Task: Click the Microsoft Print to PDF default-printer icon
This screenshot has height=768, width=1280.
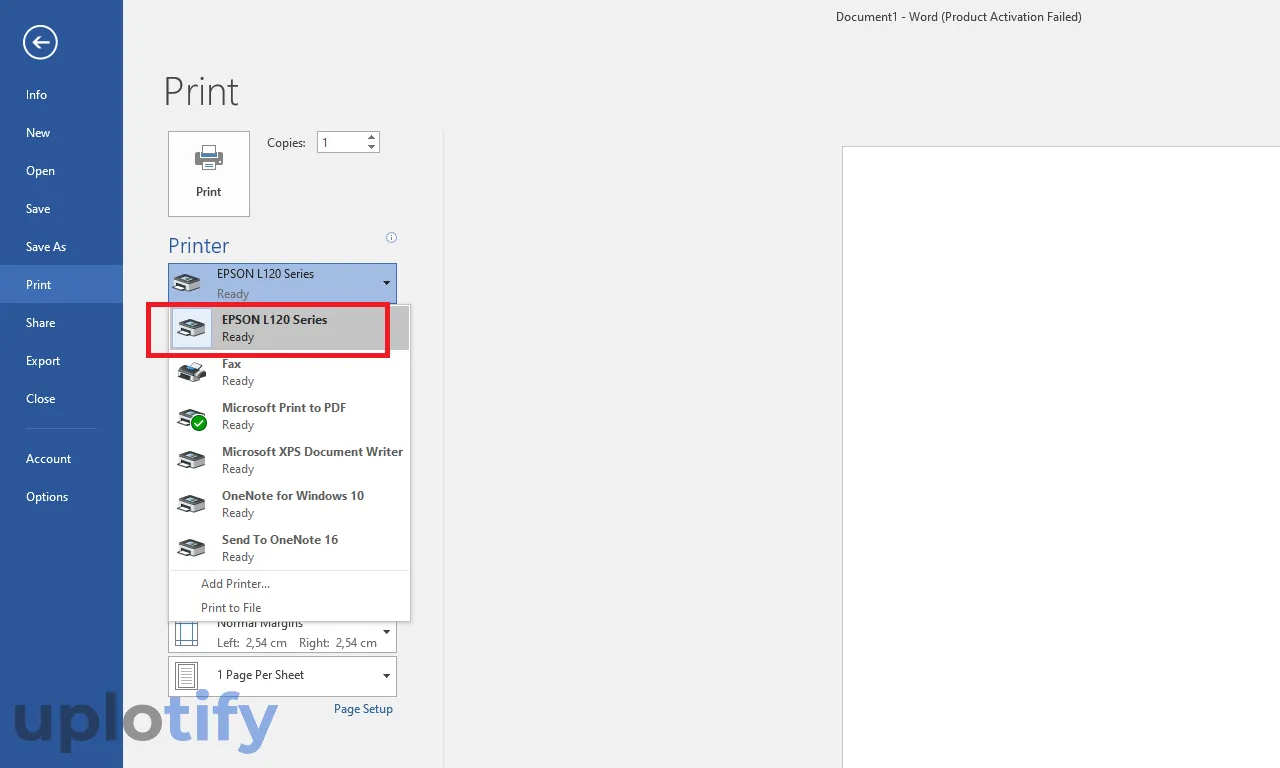Action: 191,418
